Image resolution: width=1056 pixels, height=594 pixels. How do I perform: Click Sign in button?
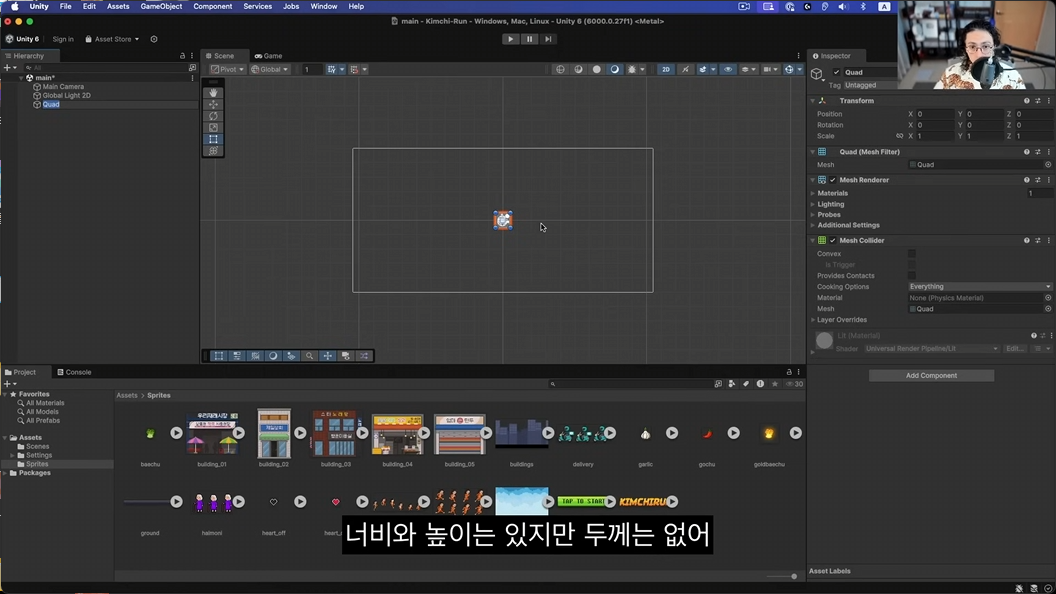click(63, 39)
